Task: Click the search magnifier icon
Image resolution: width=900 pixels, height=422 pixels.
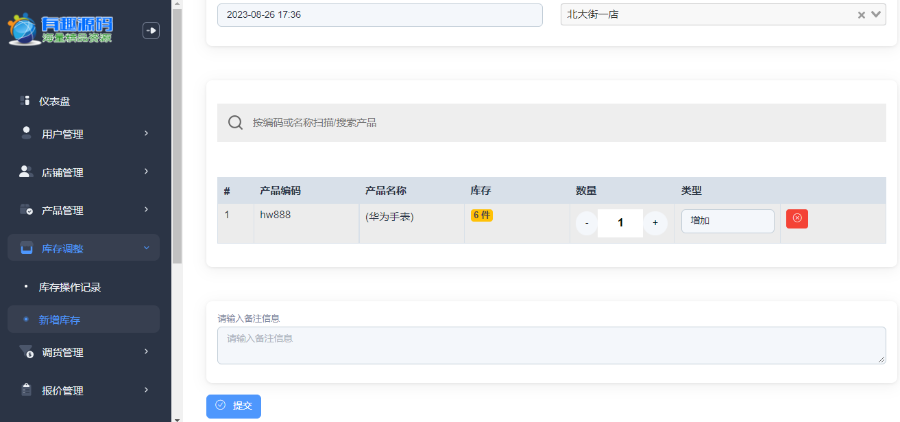Action: click(x=235, y=123)
